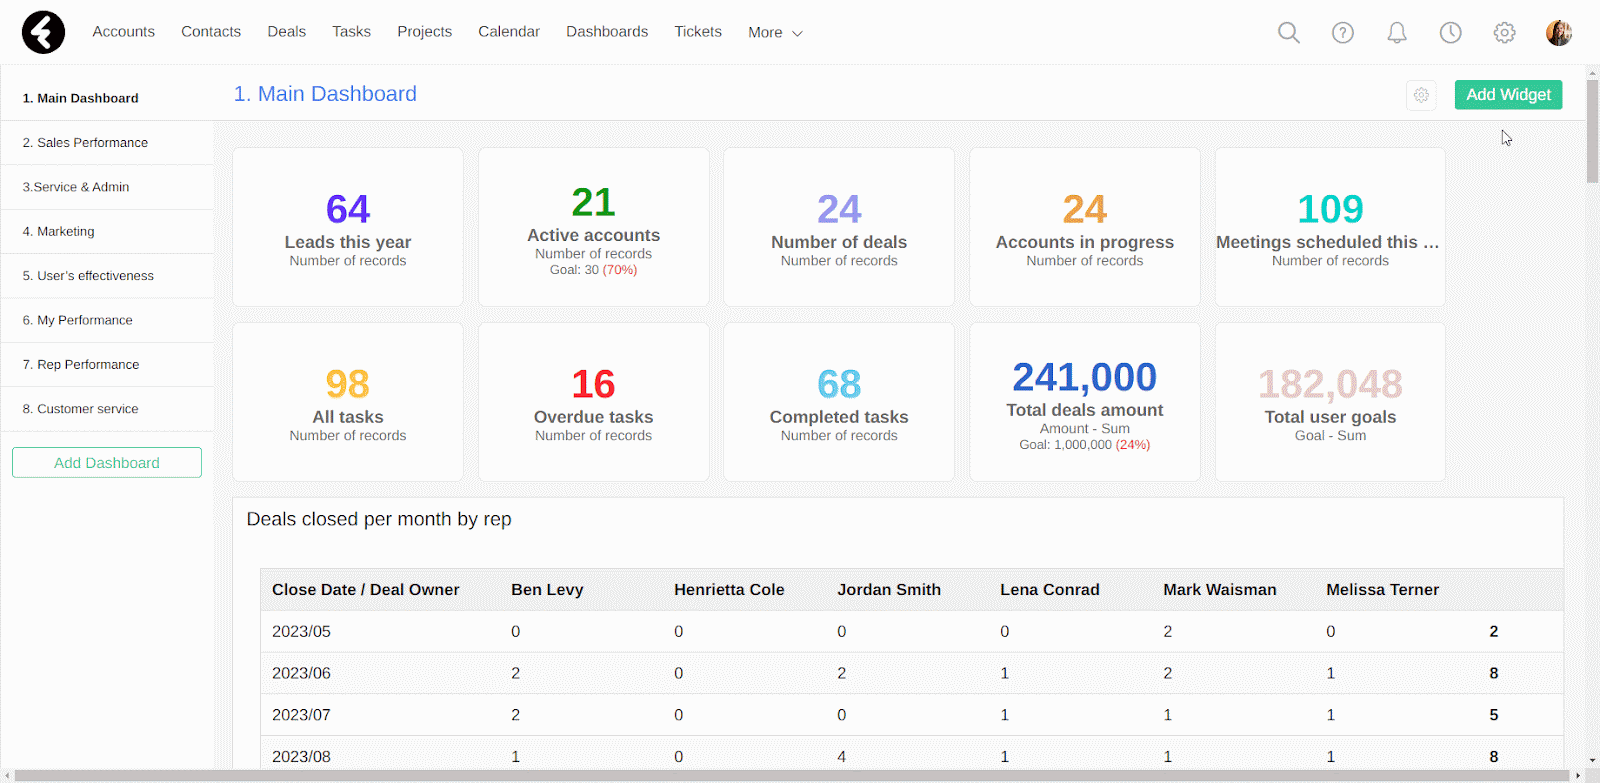Click the Ben Levy column header
The width and height of the screenshot is (1600, 783).
[547, 590]
